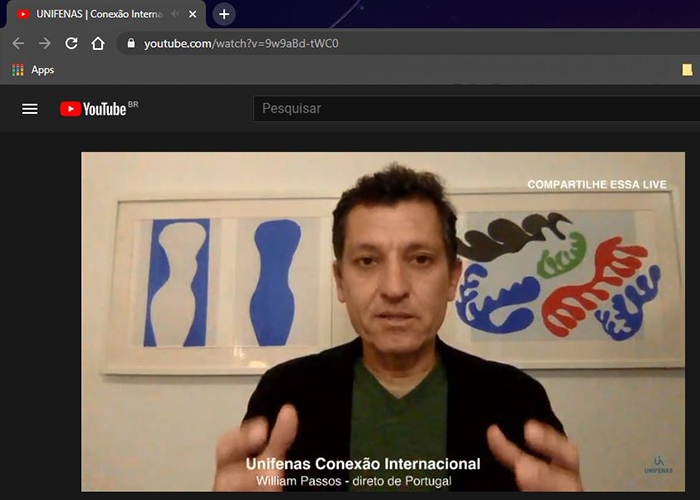The width and height of the screenshot is (700, 500).
Task: View site info via the padlock icon
Action: 129,43
